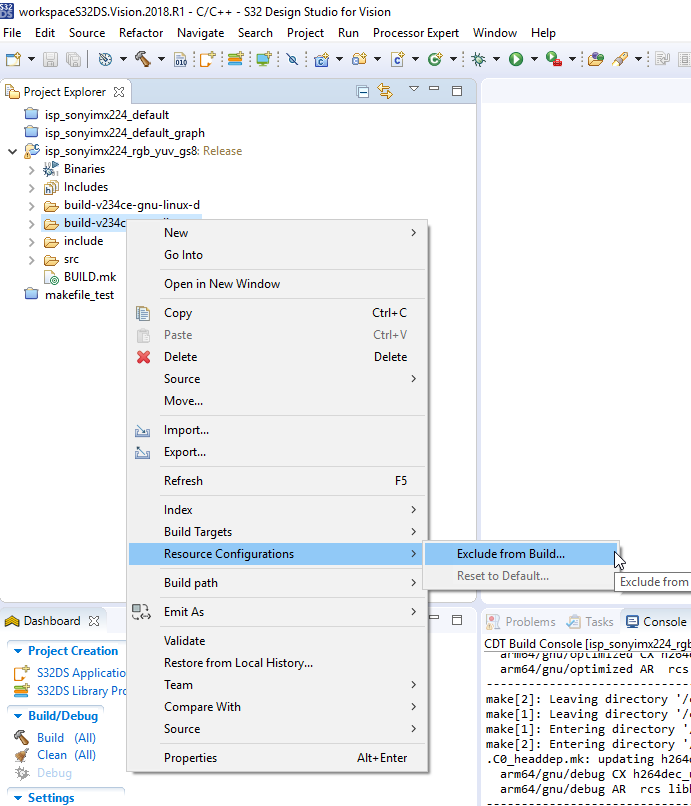Open the Processor Expert menu

click(x=416, y=33)
